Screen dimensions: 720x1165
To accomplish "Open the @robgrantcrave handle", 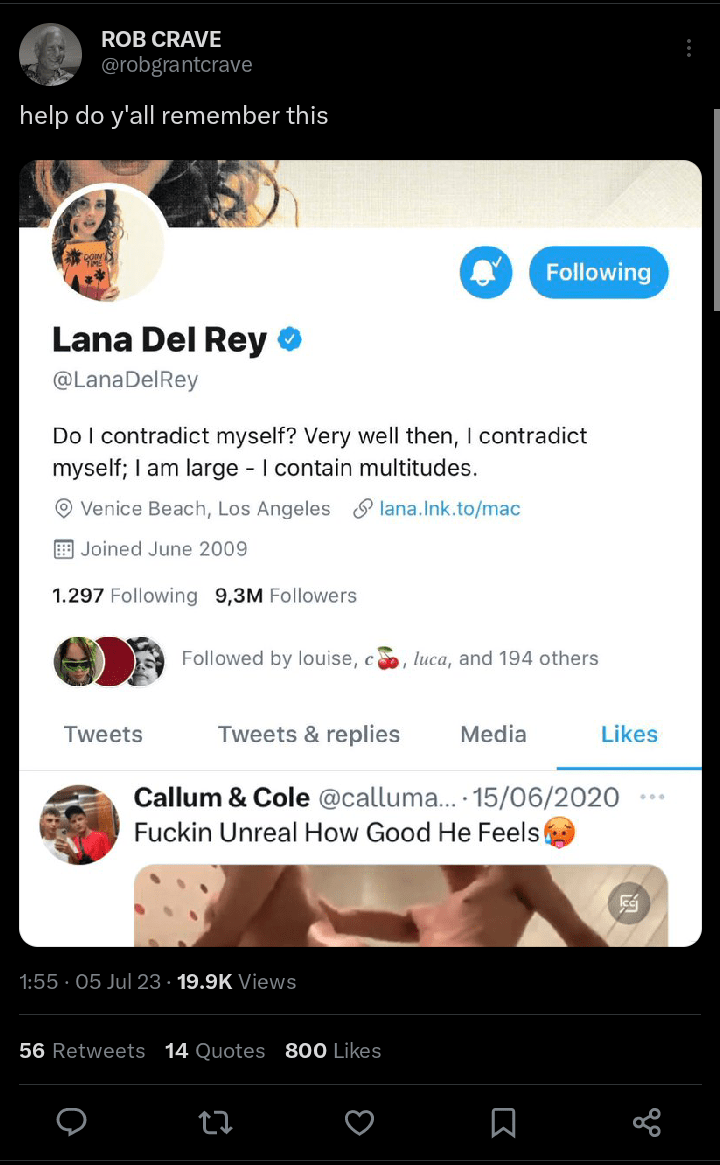I will click(x=177, y=66).
